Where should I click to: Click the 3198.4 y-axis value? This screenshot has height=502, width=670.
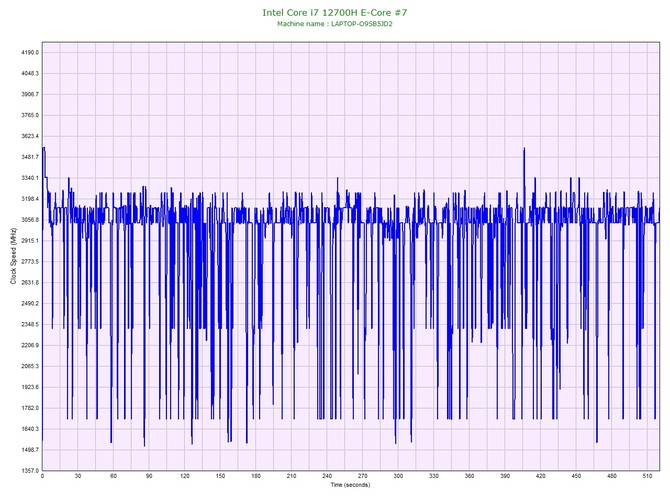click(x=30, y=199)
